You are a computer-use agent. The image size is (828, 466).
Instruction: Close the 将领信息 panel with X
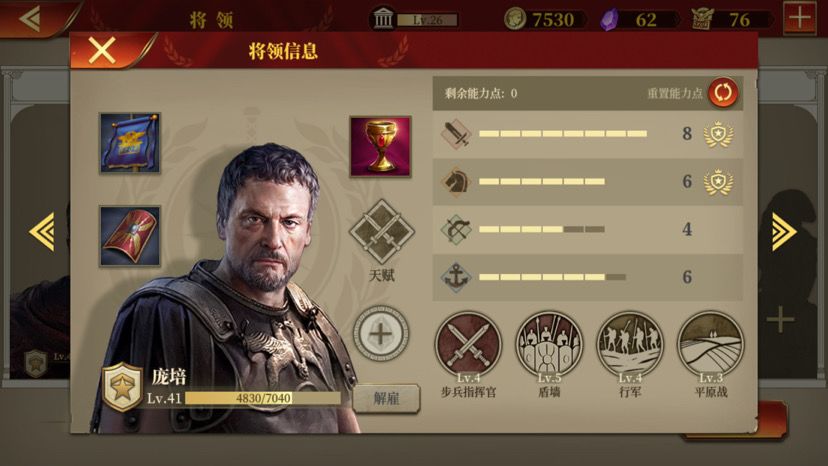pyautogui.click(x=102, y=51)
